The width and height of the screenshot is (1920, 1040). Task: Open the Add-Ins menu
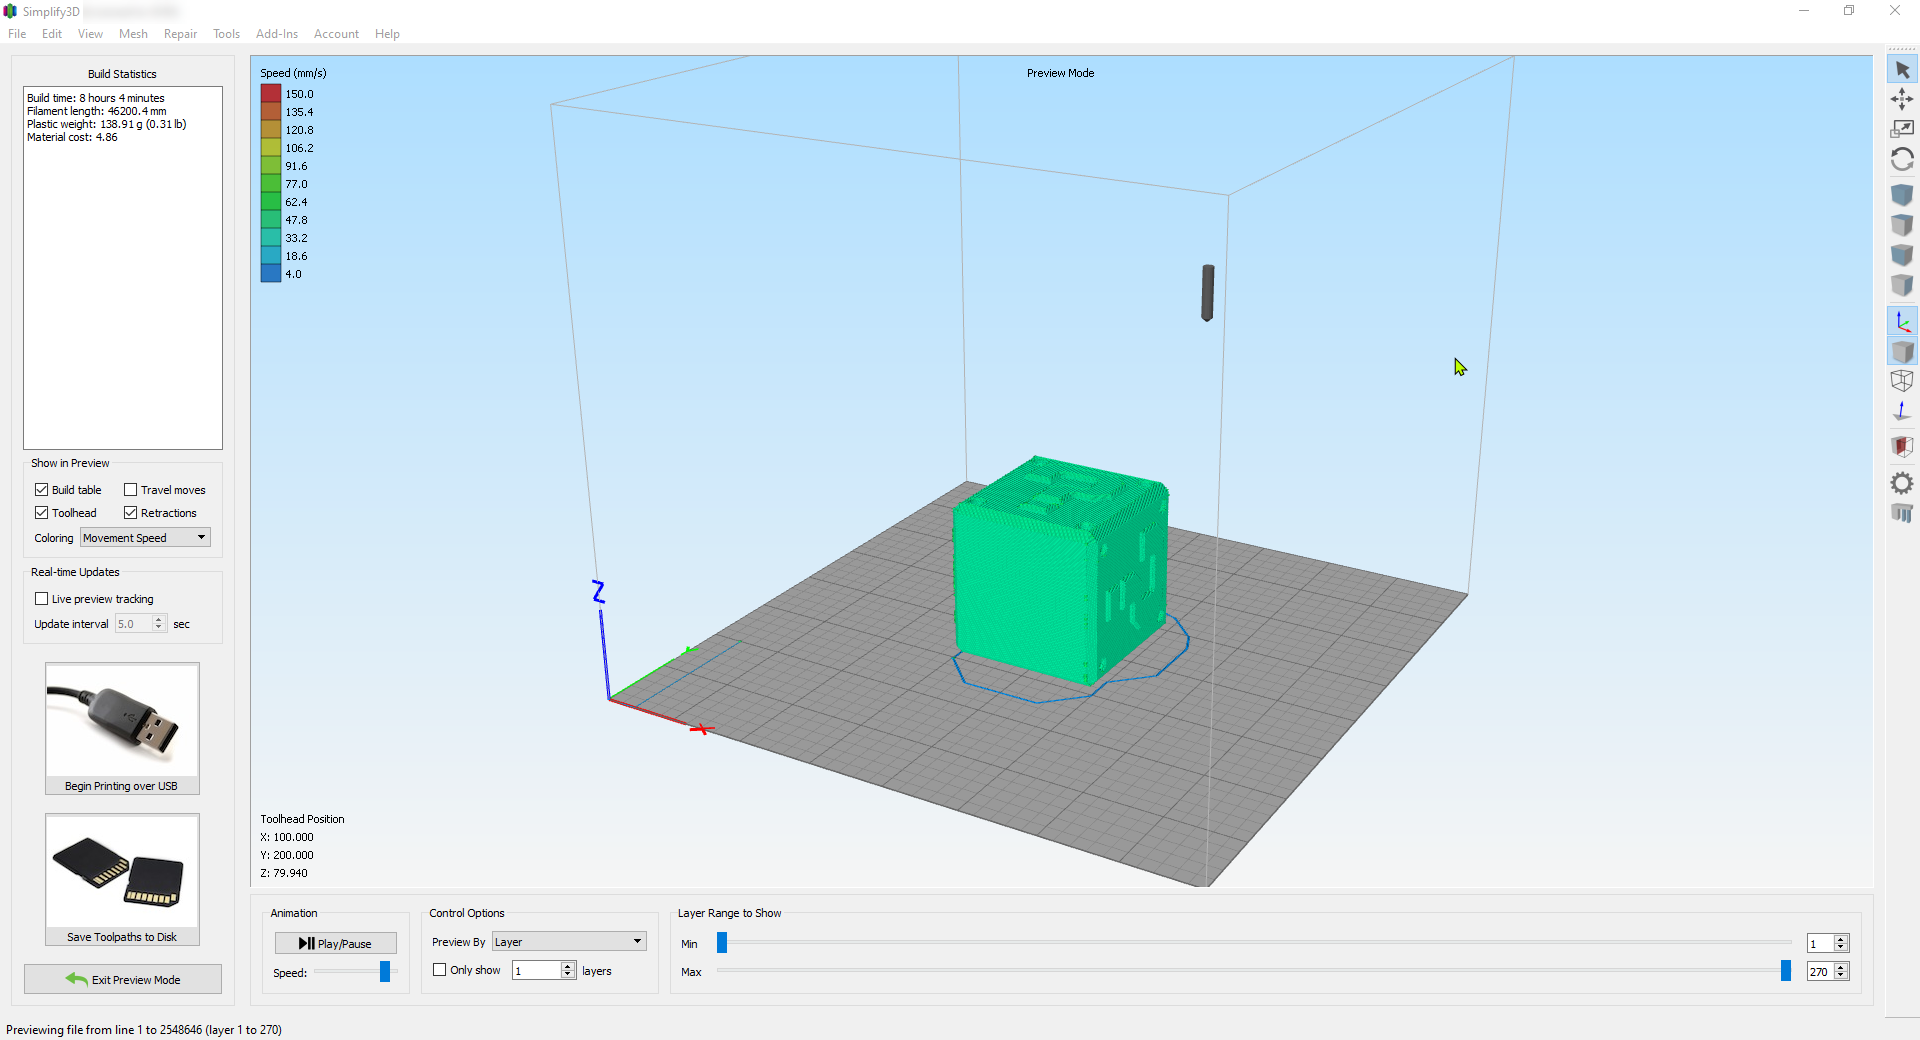(x=276, y=34)
